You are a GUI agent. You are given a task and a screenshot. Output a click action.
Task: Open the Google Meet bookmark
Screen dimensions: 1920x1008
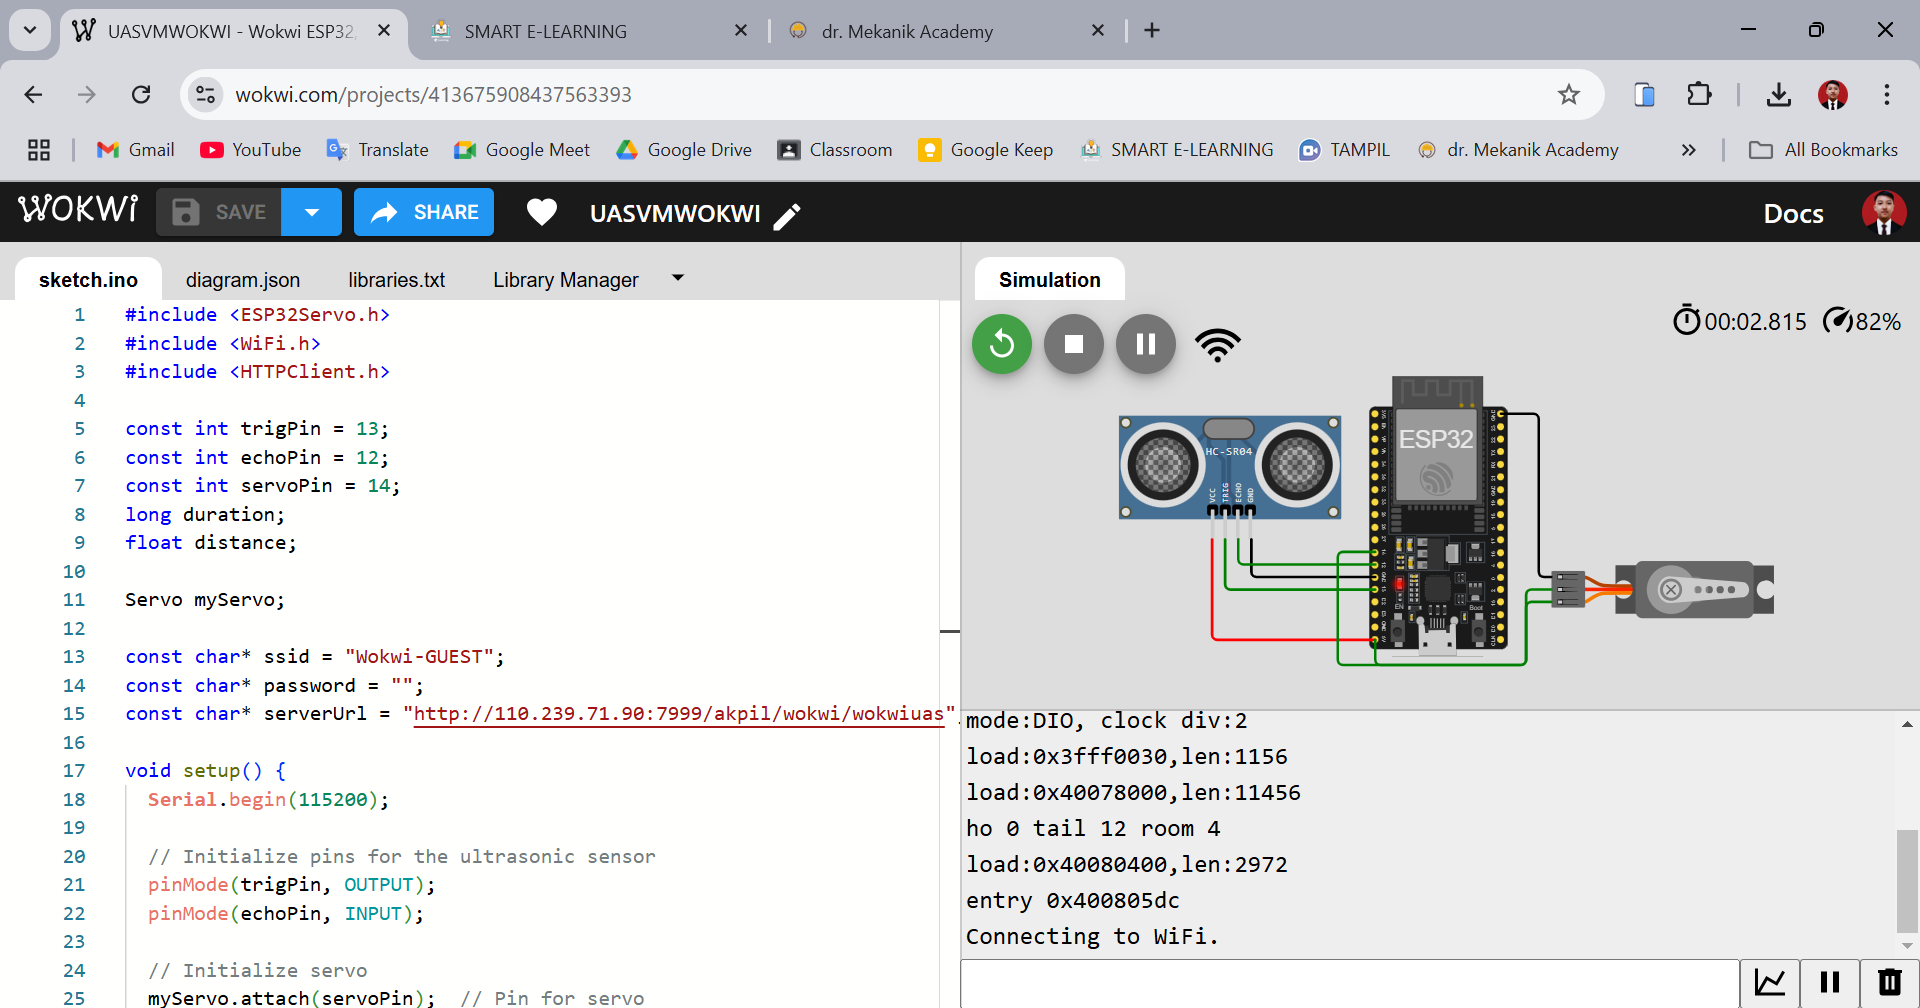522,150
